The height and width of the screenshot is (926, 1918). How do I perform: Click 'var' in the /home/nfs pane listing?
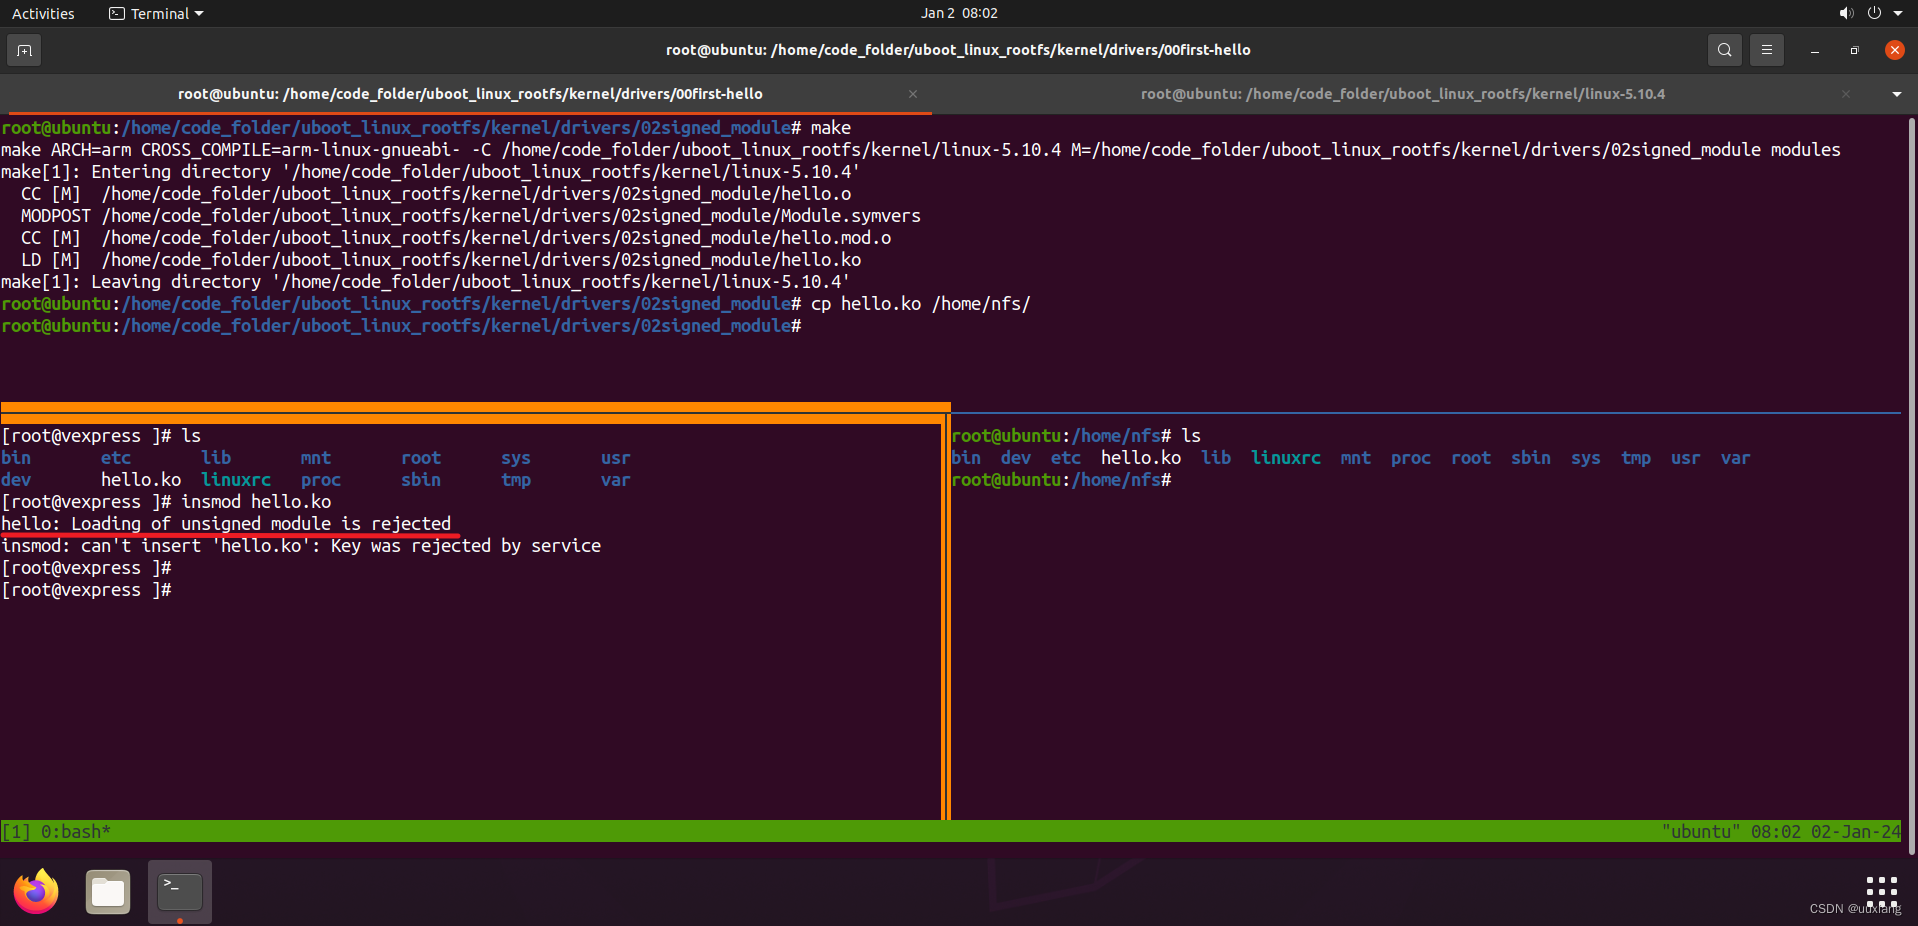pyautogui.click(x=1736, y=458)
